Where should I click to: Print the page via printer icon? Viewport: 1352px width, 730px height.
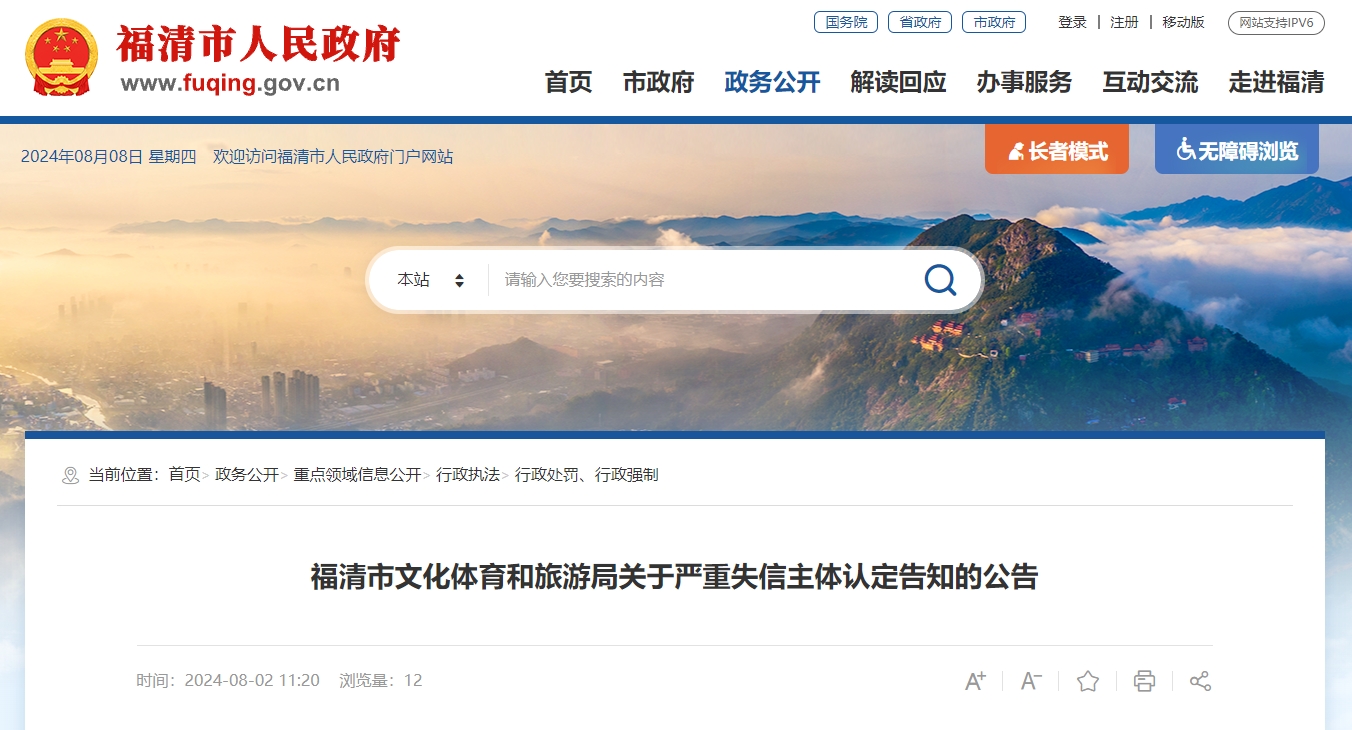[1144, 681]
